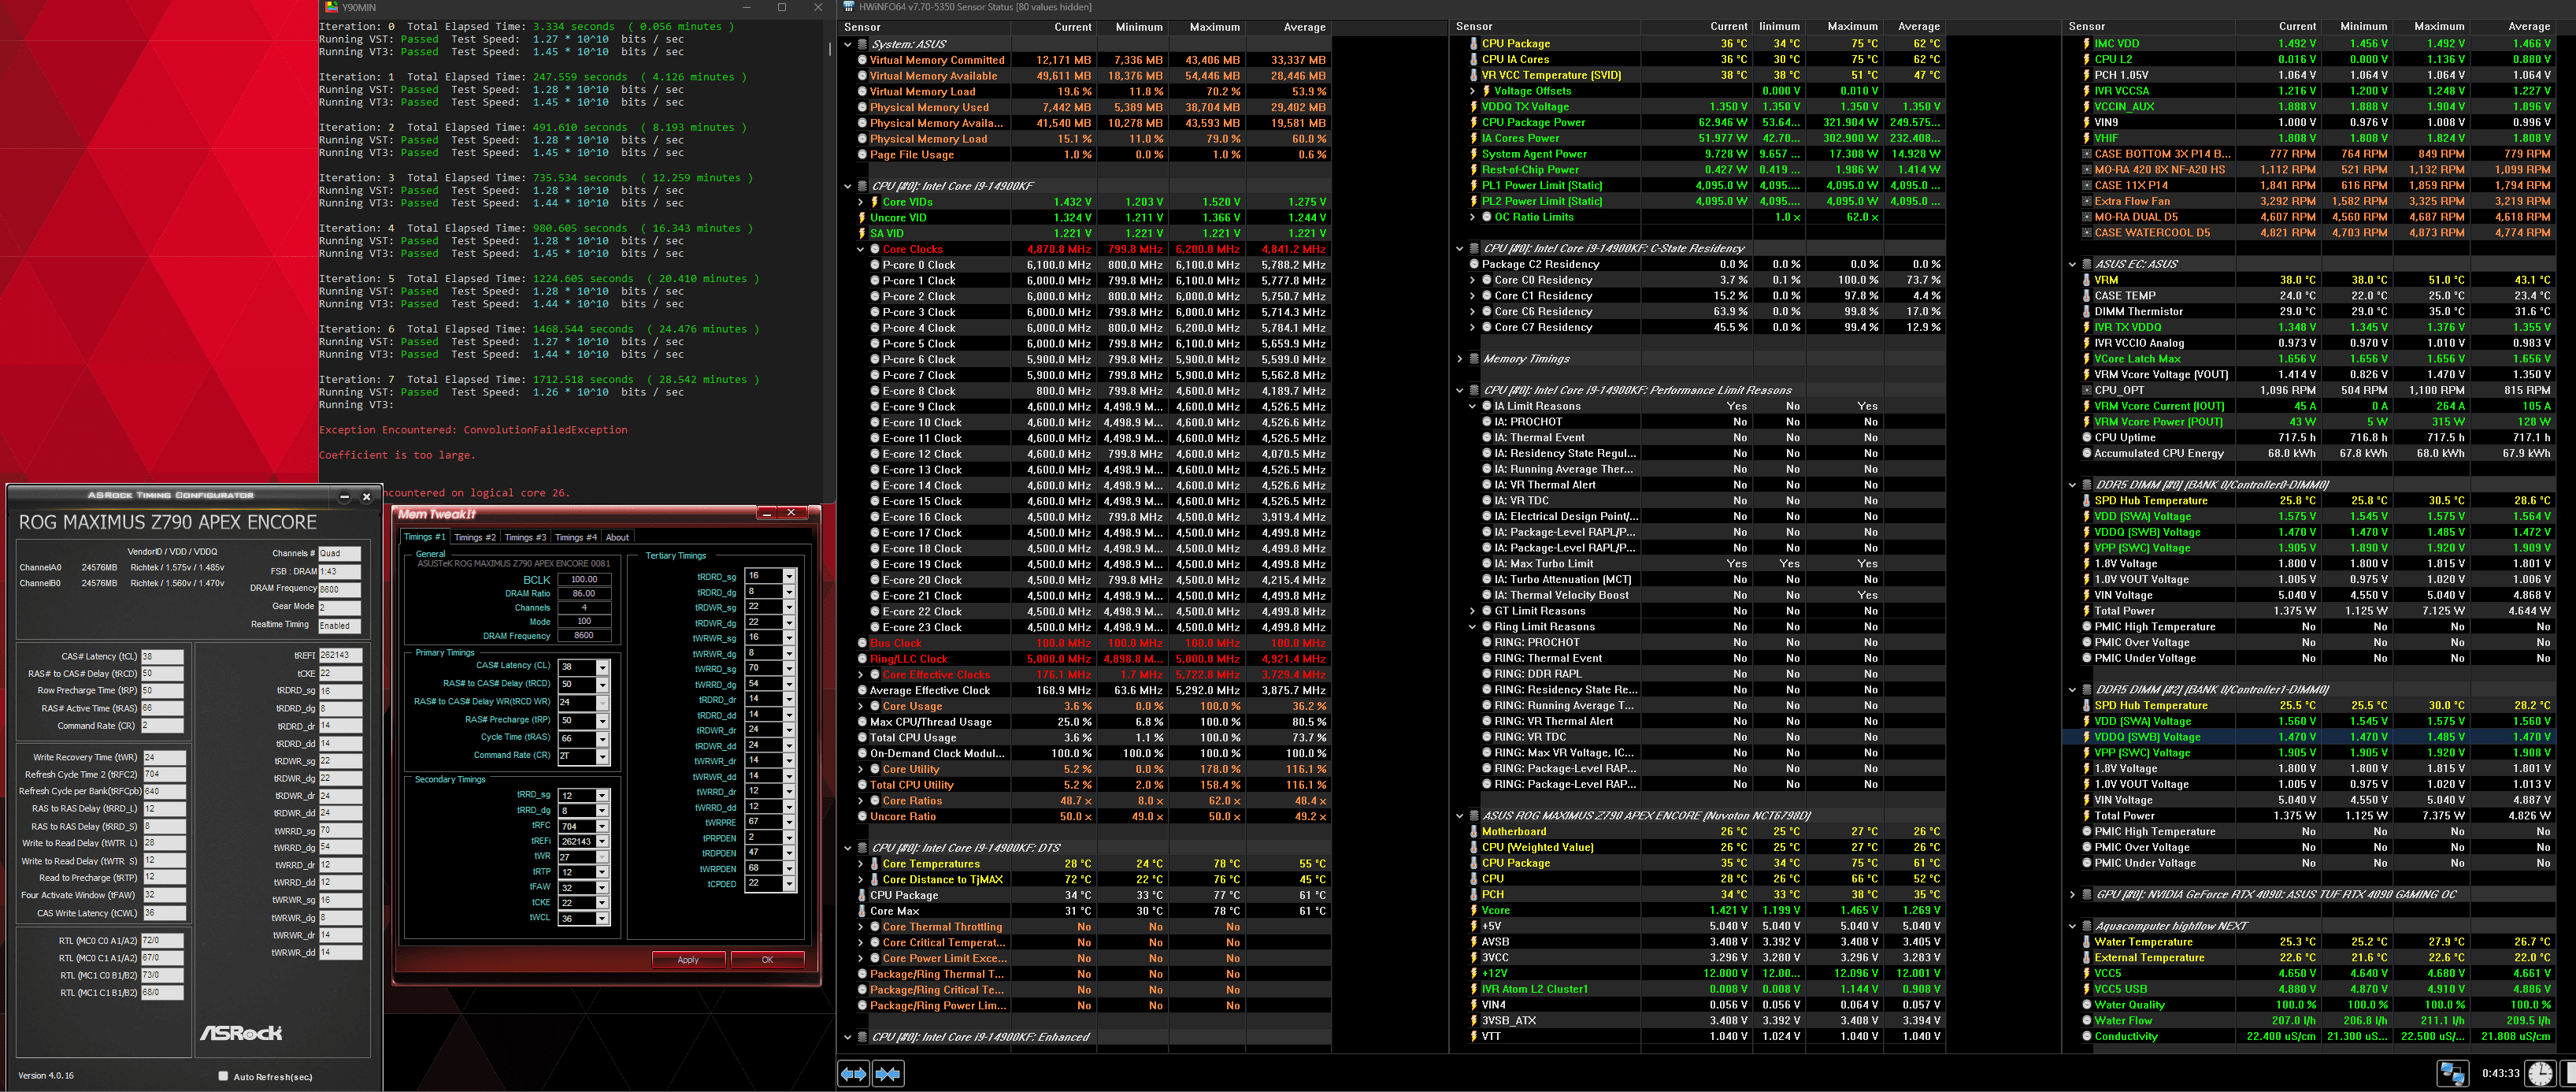Open the HWiNFO network remote monitor icon
2576x1092 pixels.
point(2452,1073)
